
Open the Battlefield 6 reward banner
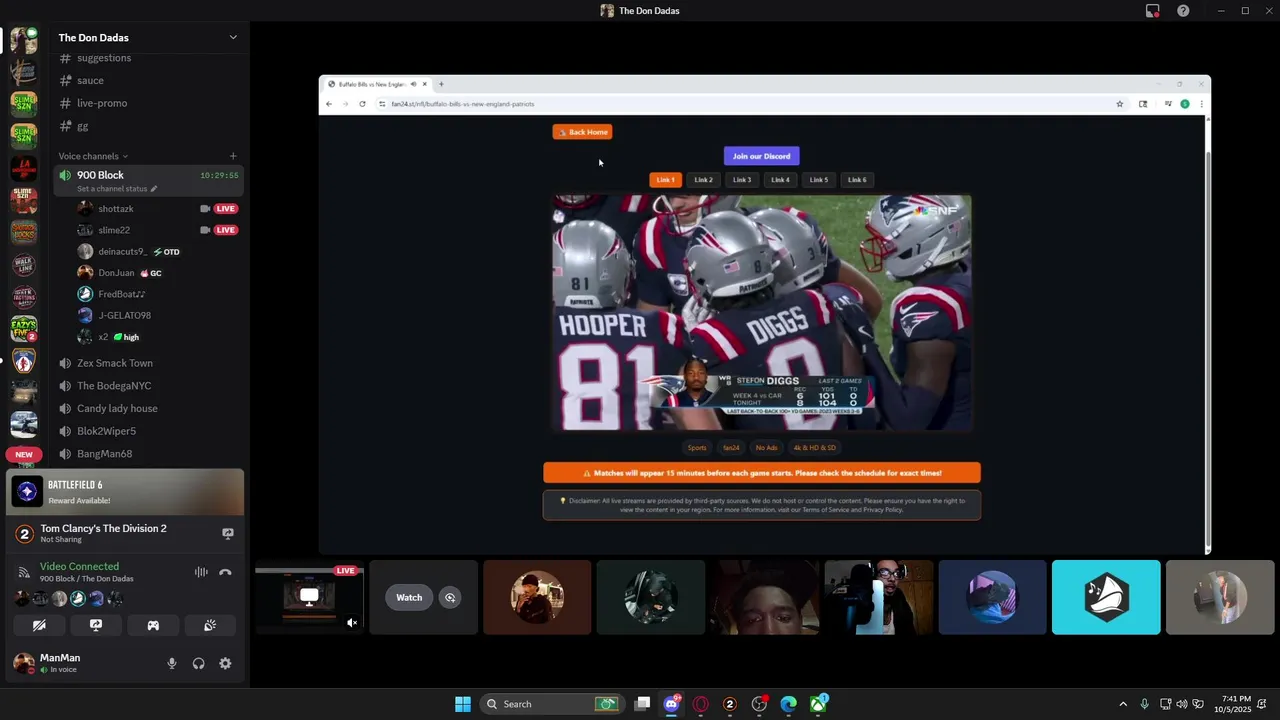pos(125,492)
